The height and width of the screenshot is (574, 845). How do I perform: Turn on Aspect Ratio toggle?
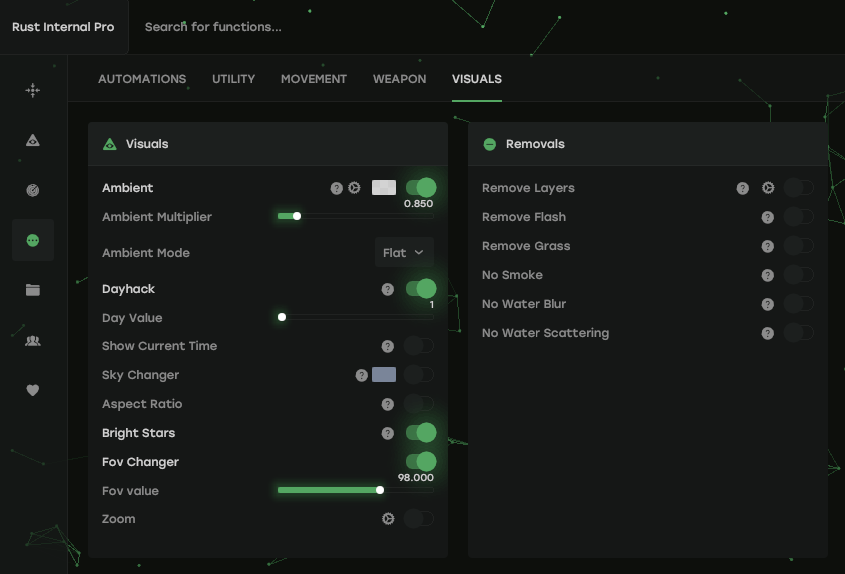tap(419, 404)
